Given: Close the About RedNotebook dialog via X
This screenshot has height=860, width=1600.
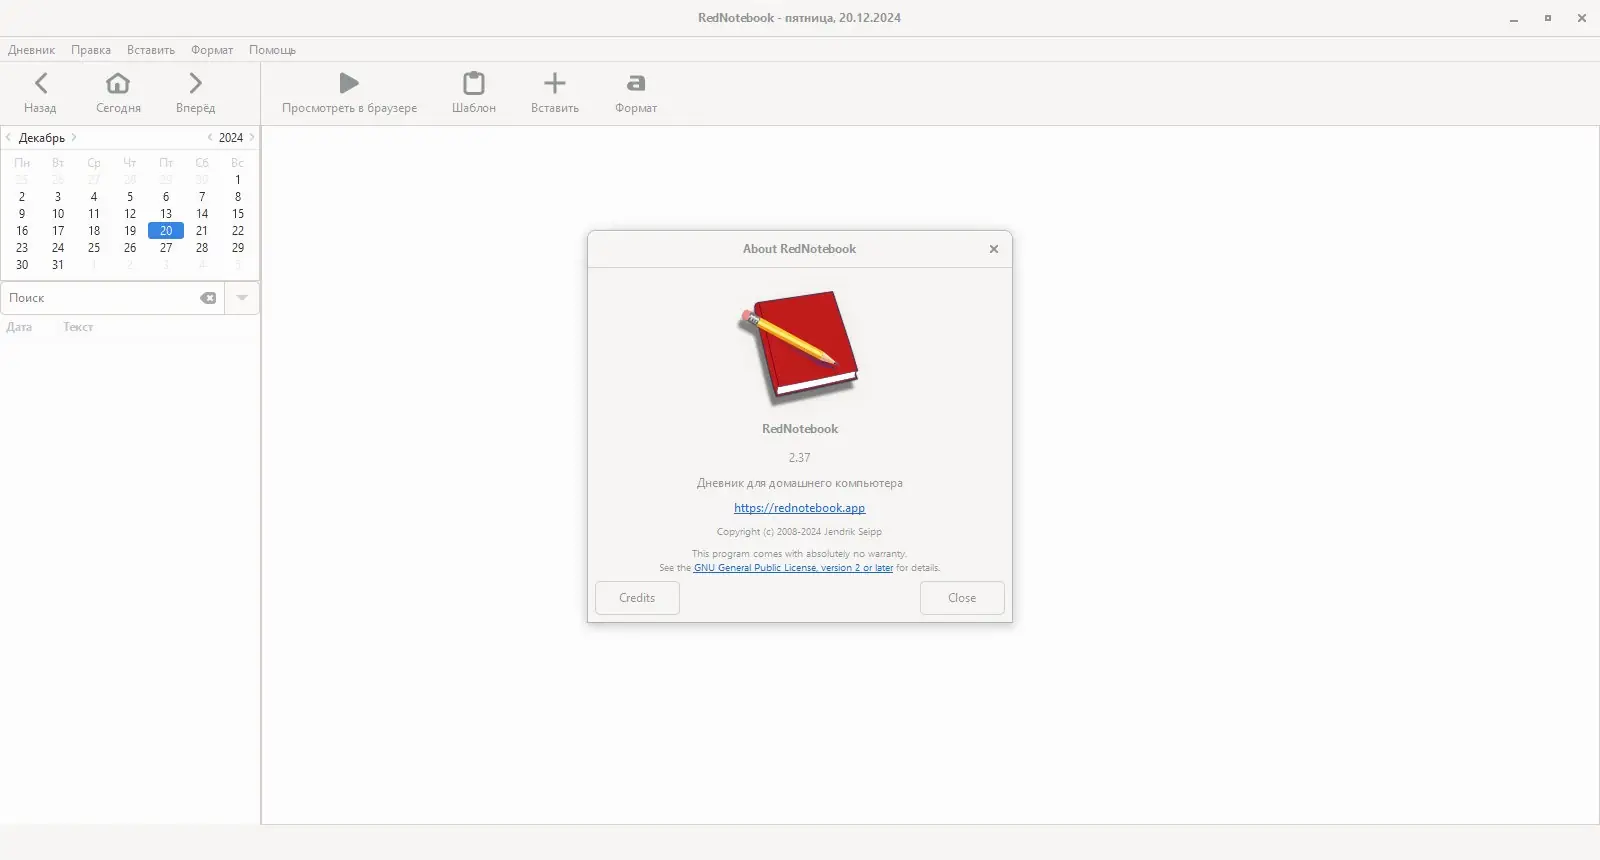Looking at the screenshot, I should pyautogui.click(x=994, y=249).
